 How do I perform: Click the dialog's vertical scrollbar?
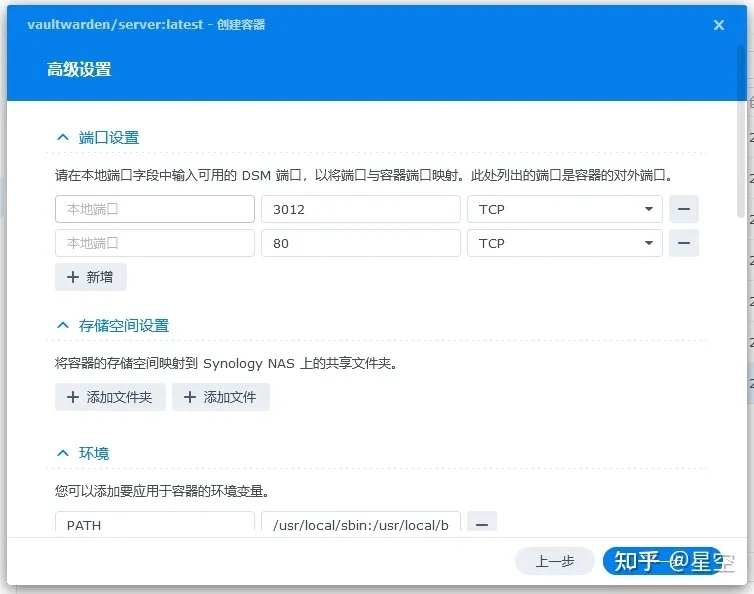pos(740,160)
